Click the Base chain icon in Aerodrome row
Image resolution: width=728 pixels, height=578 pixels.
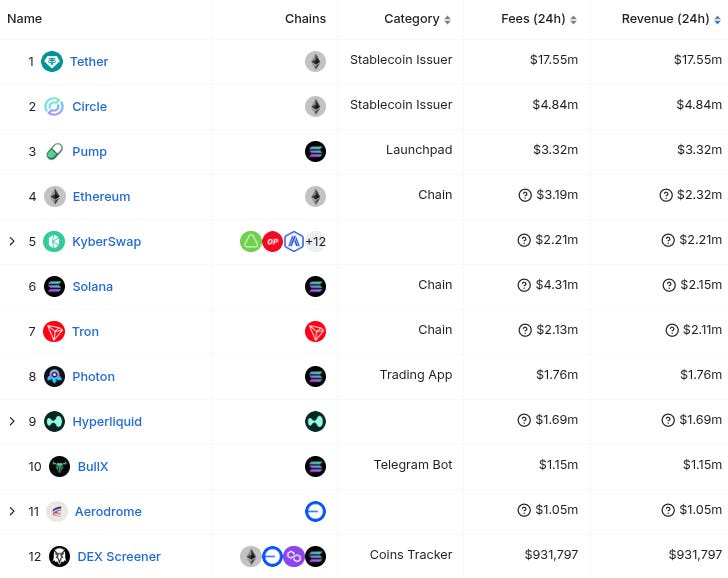315,512
